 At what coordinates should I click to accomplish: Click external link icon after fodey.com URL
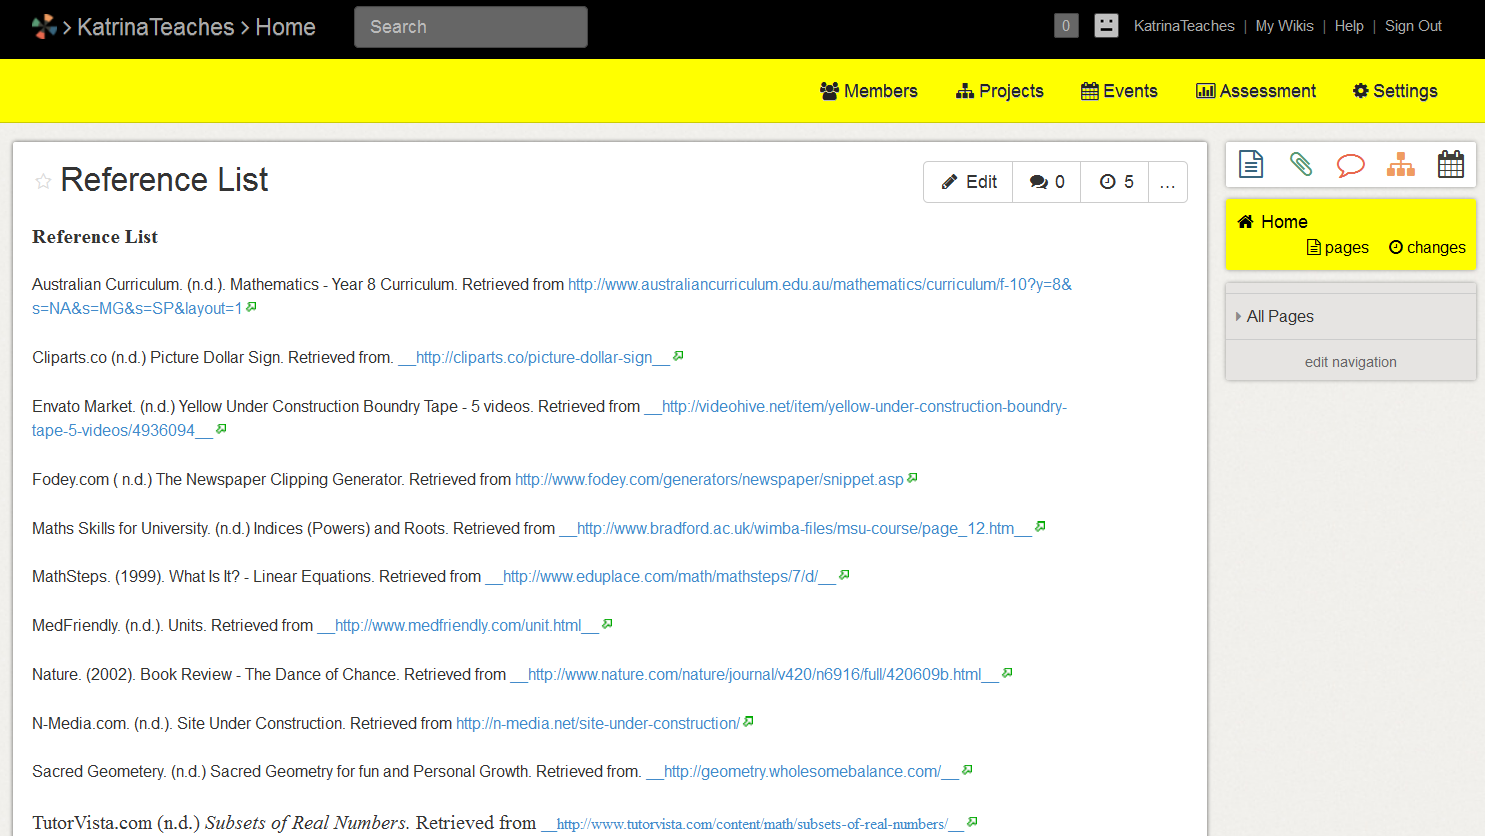tap(912, 478)
